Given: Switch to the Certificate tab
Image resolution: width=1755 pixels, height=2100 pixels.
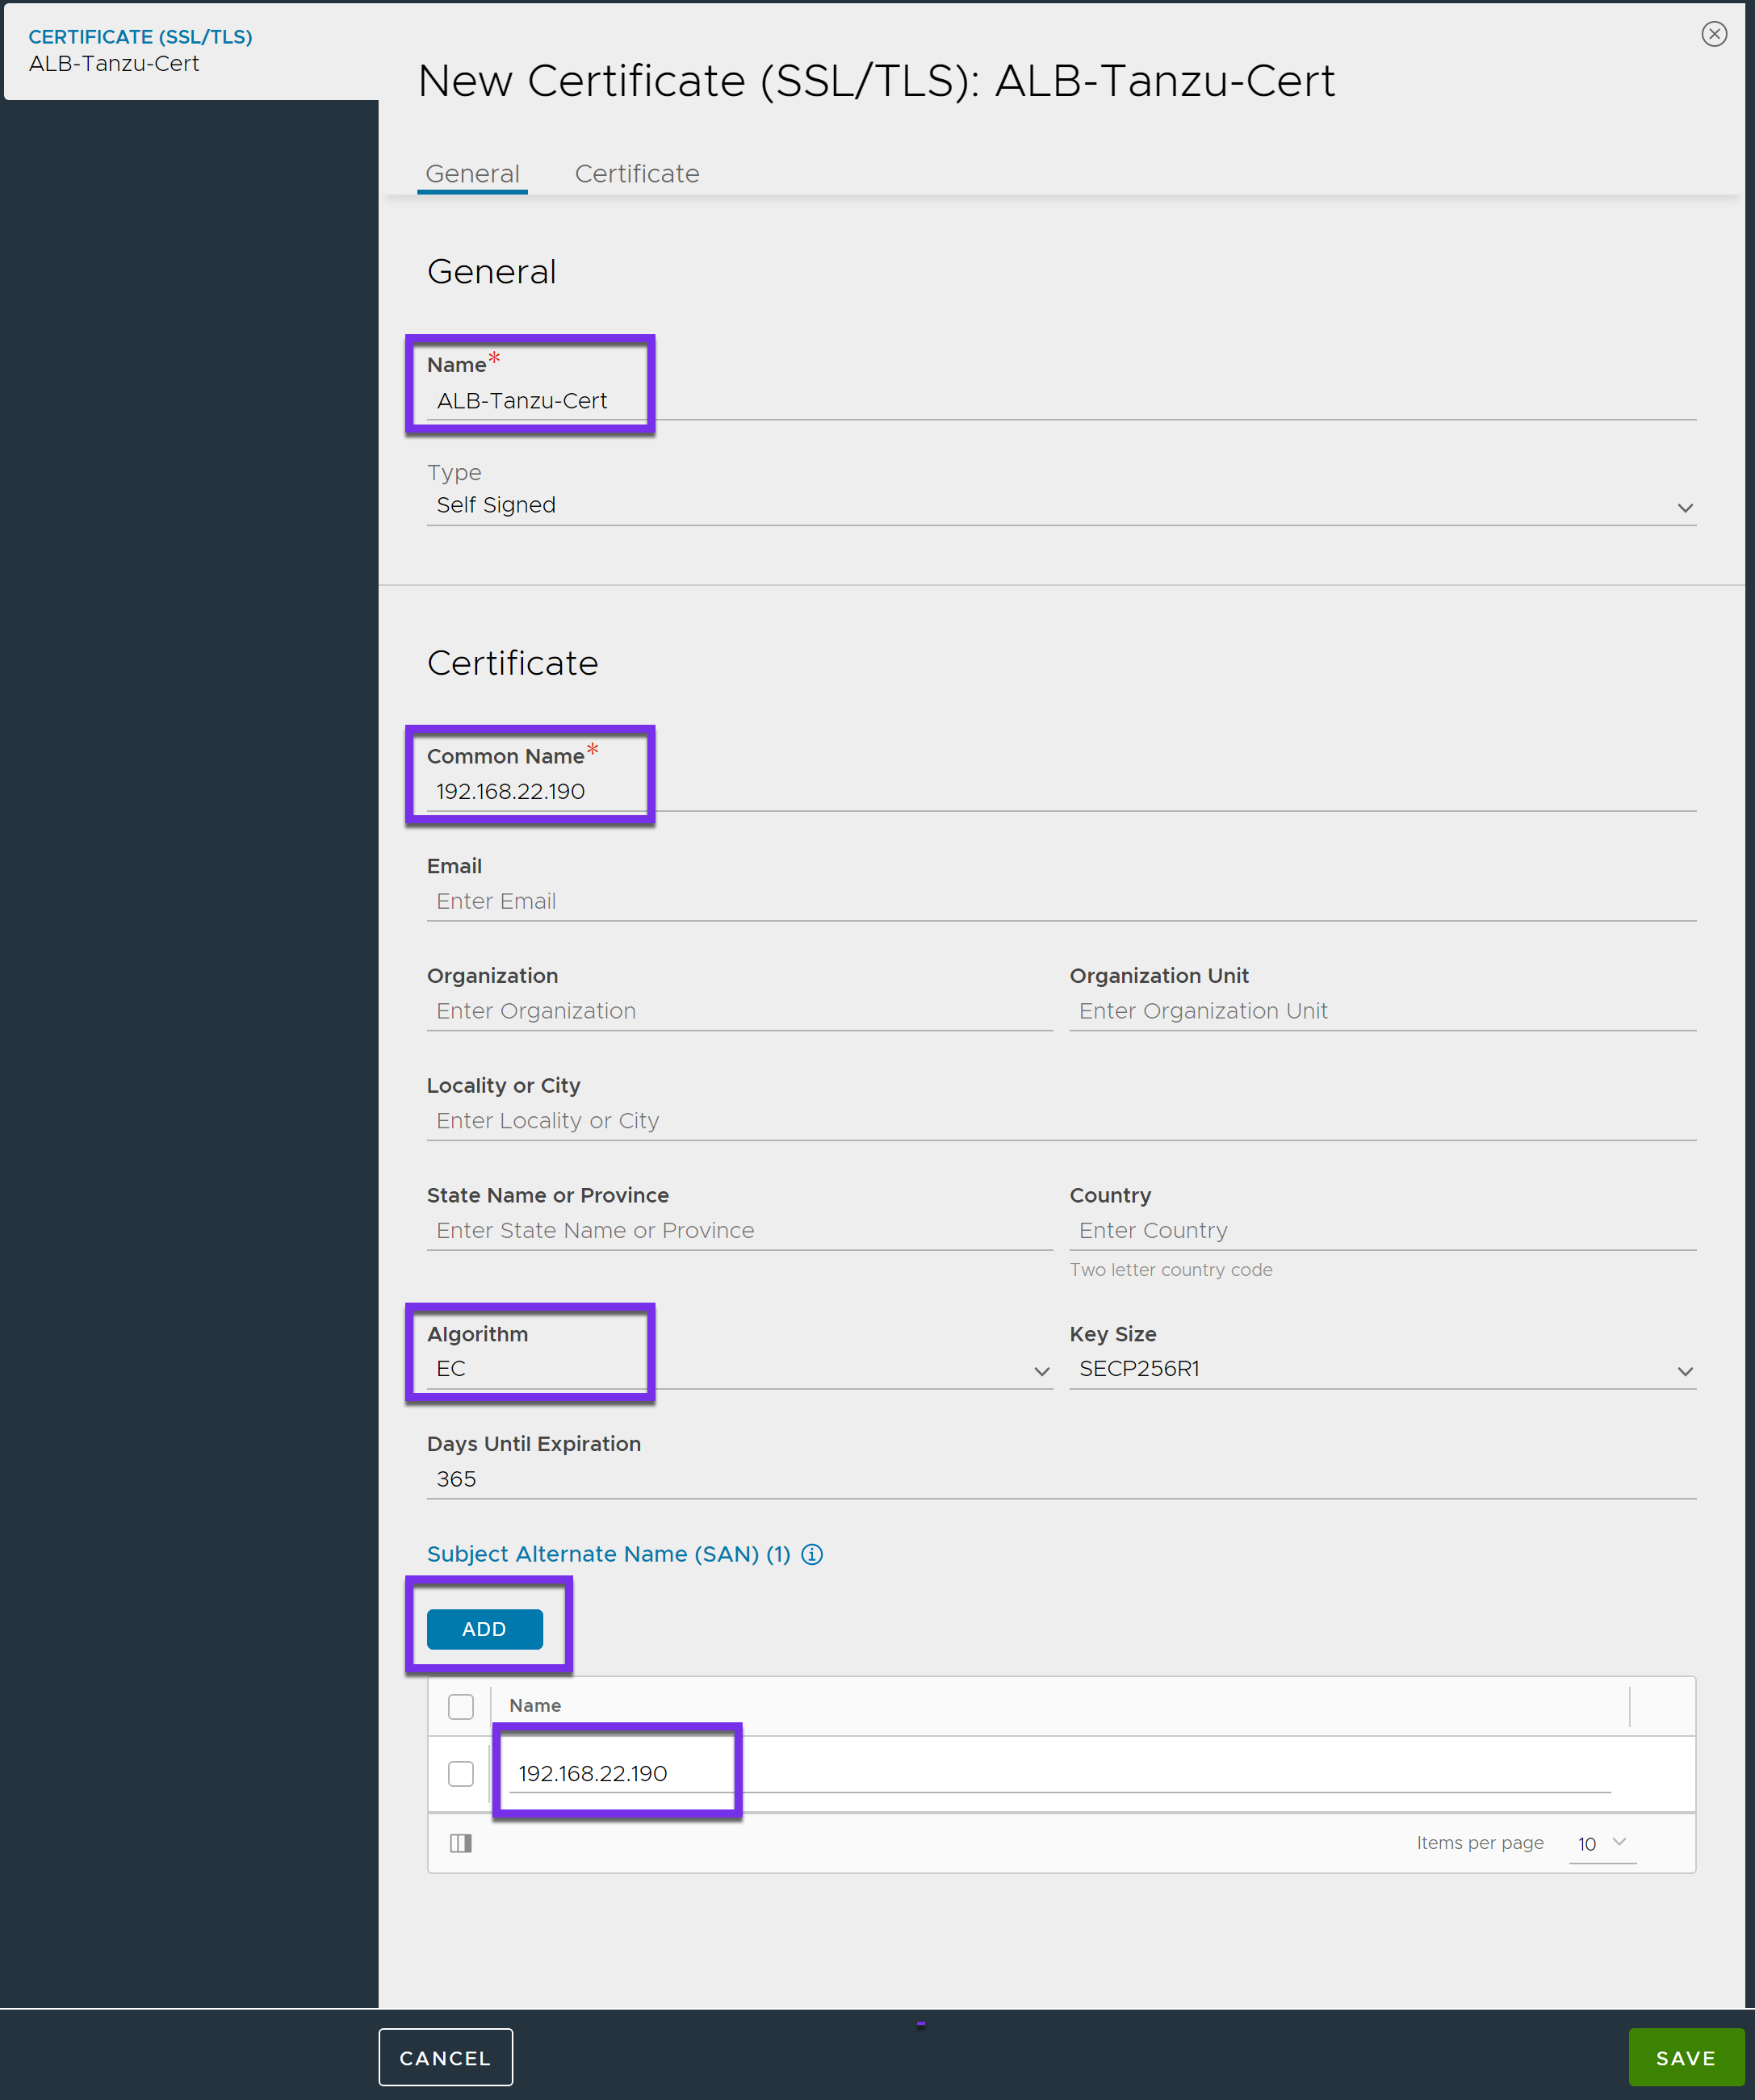Looking at the screenshot, I should [x=637, y=174].
